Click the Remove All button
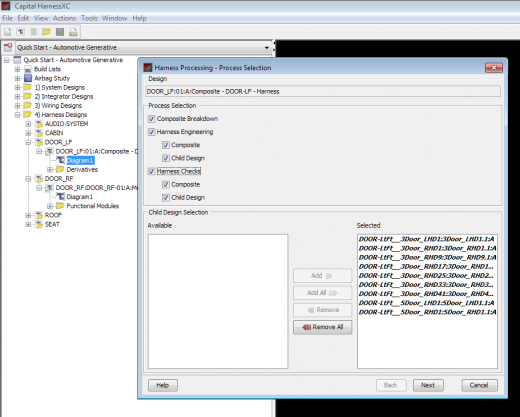520x417 pixels. pyautogui.click(x=322, y=327)
